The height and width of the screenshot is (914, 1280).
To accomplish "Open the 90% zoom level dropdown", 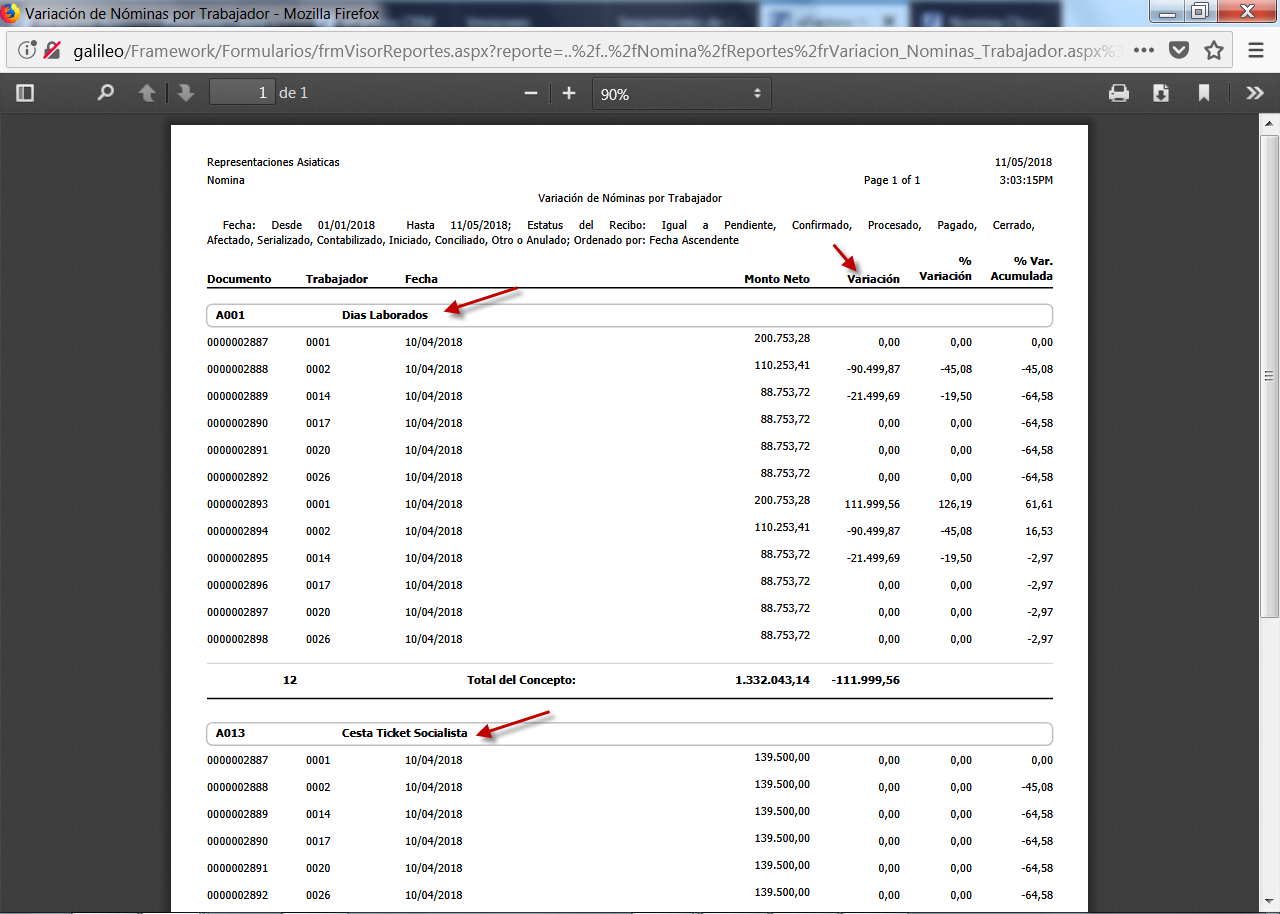I will click(681, 94).
